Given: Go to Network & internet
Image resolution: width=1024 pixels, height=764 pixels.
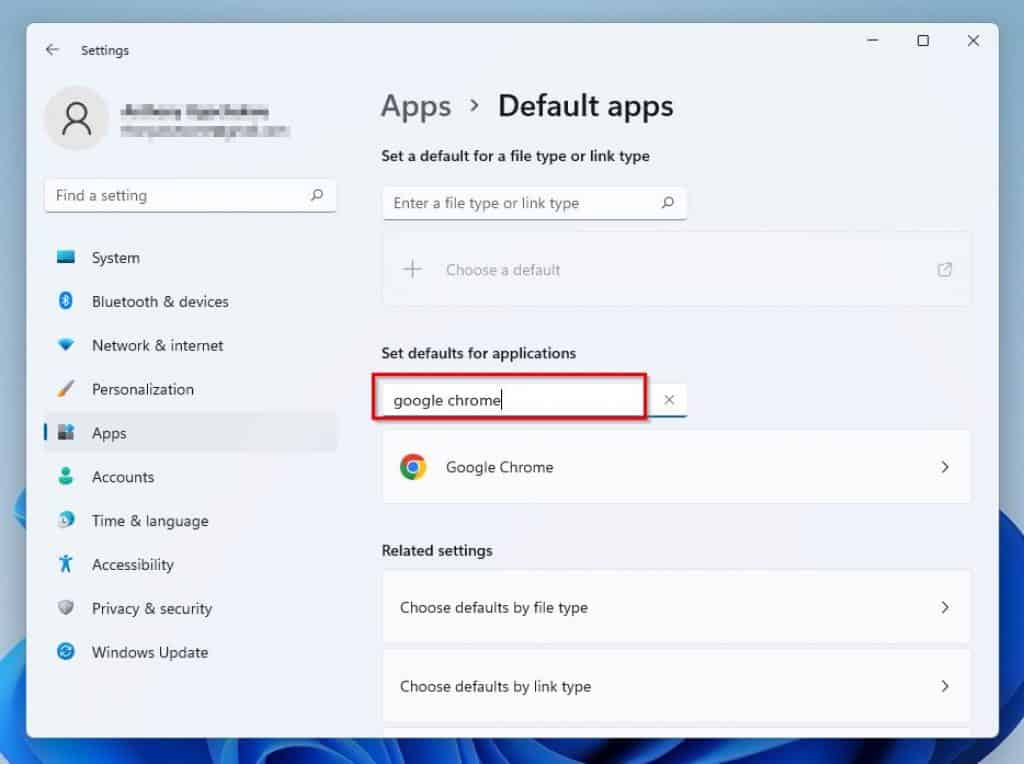Looking at the screenshot, I should pos(191,345).
